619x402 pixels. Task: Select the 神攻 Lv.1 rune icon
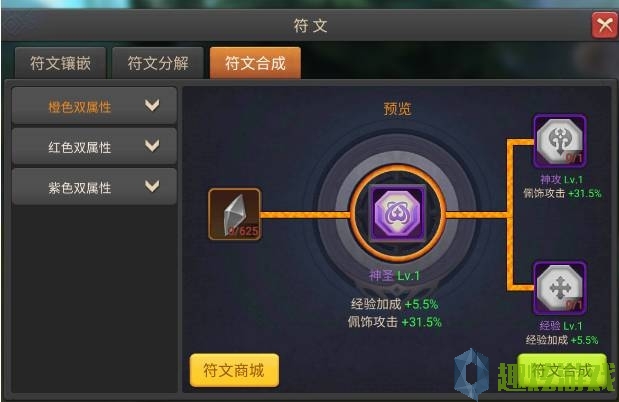click(559, 141)
